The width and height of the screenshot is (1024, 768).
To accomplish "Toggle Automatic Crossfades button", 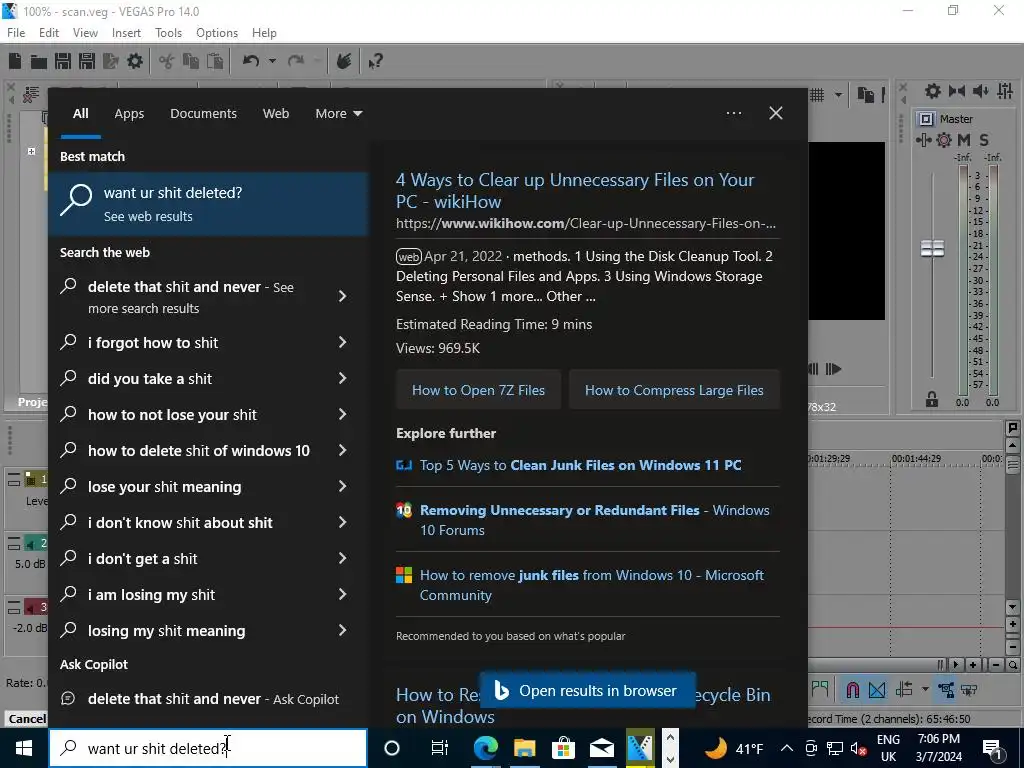I will pos(877,690).
